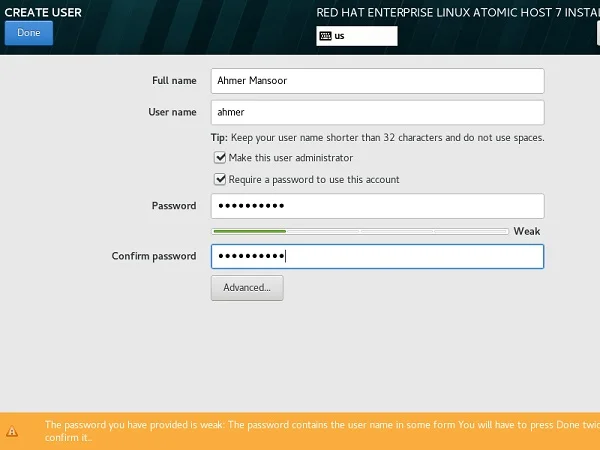600x450 pixels.
Task: Click the weak password warning message
Action: 322,431
